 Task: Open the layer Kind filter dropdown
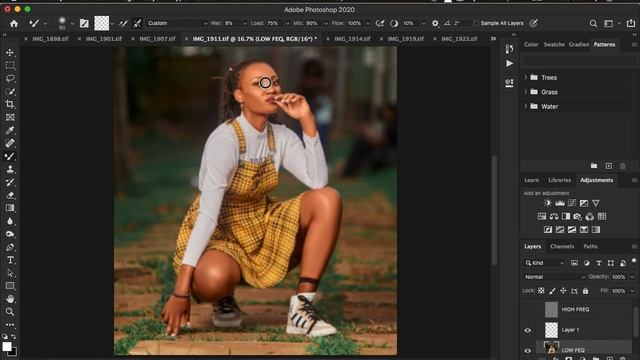pos(544,263)
